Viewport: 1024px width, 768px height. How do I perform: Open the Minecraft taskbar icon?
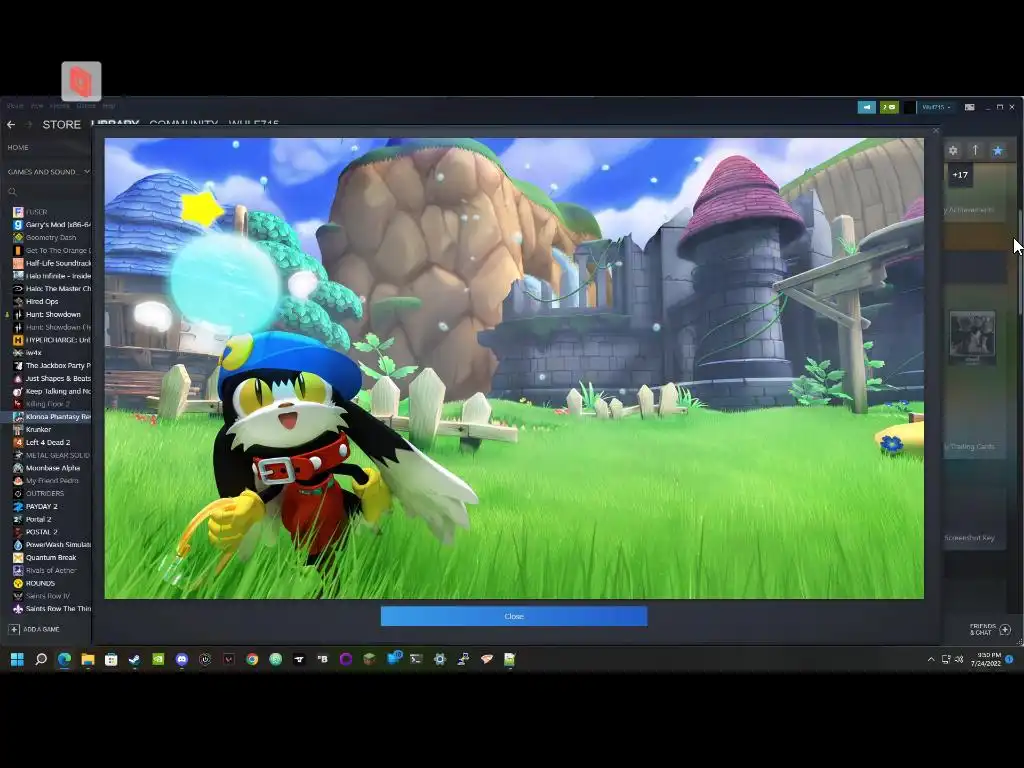(x=370, y=660)
